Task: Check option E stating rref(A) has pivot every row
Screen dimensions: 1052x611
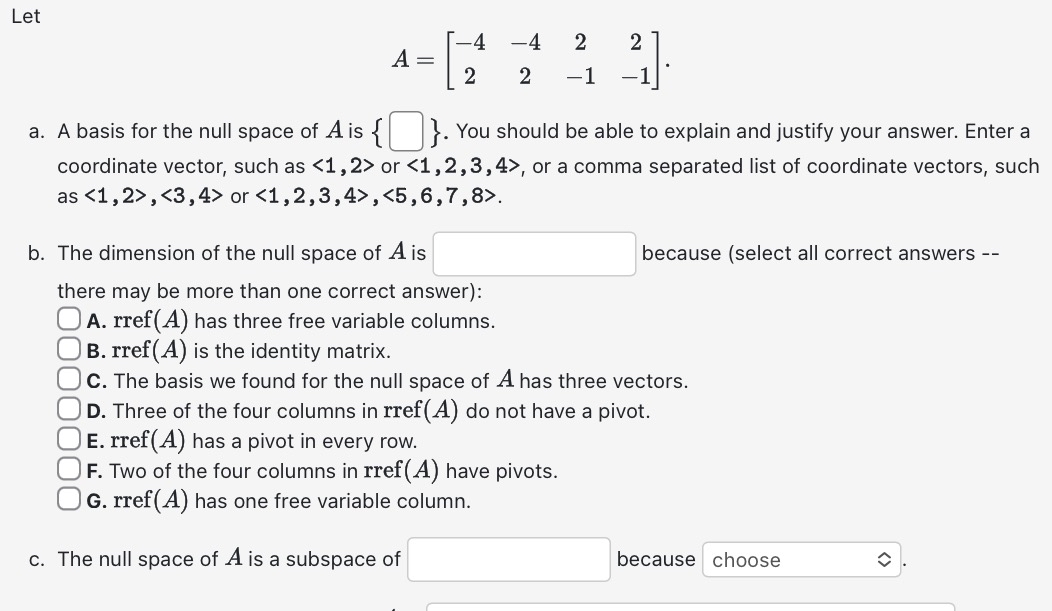Action: [x=68, y=436]
